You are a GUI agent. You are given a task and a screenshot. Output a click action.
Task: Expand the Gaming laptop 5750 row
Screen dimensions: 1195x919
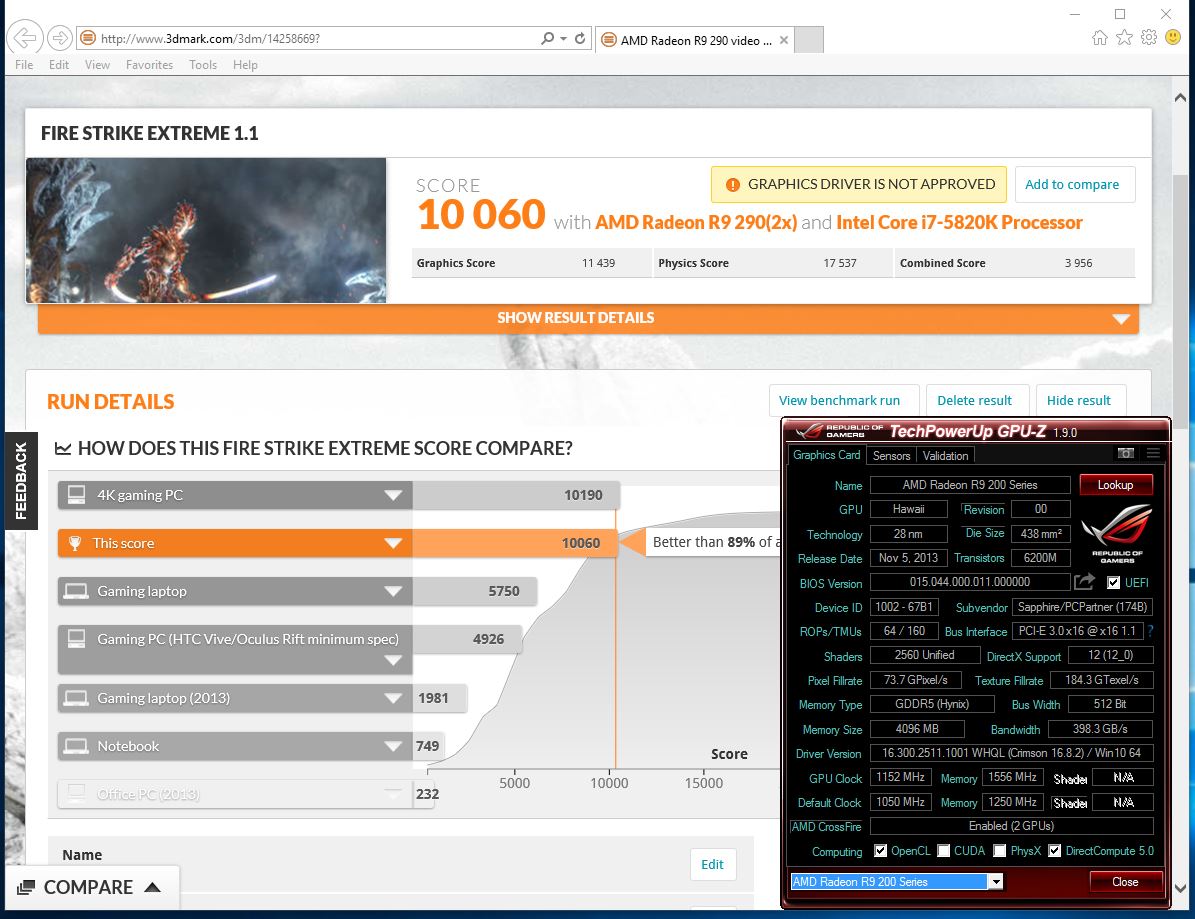coord(393,591)
